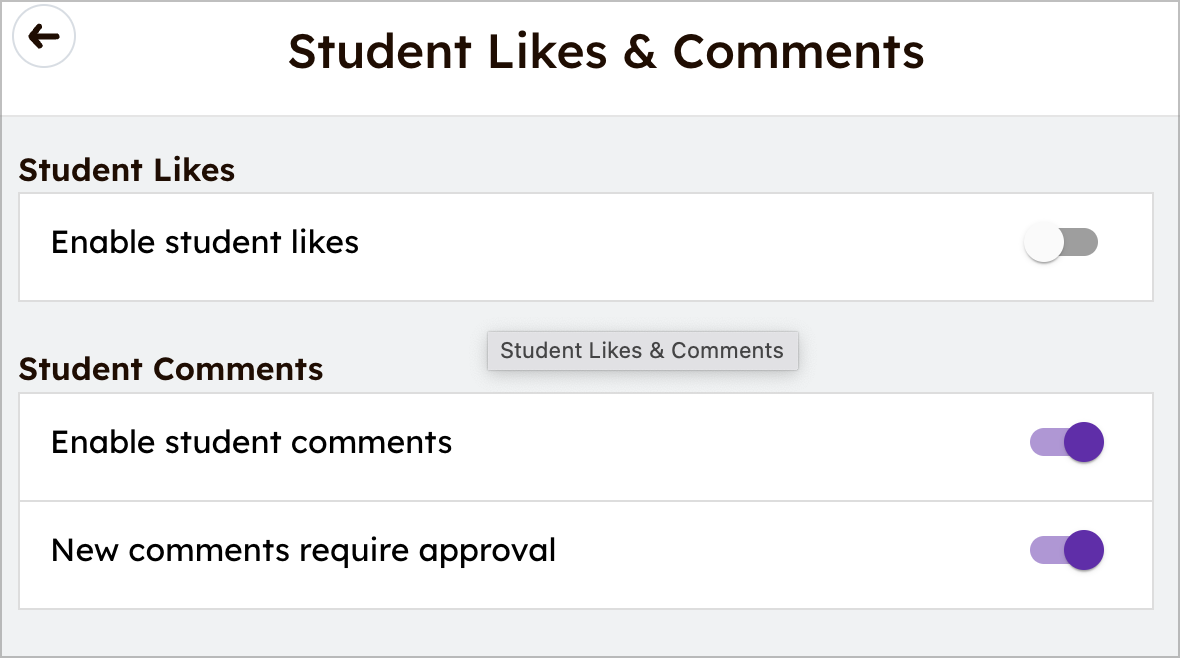The height and width of the screenshot is (658, 1180).
Task: Click gray track of student likes switch
Action: click(x=1084, y=243)
